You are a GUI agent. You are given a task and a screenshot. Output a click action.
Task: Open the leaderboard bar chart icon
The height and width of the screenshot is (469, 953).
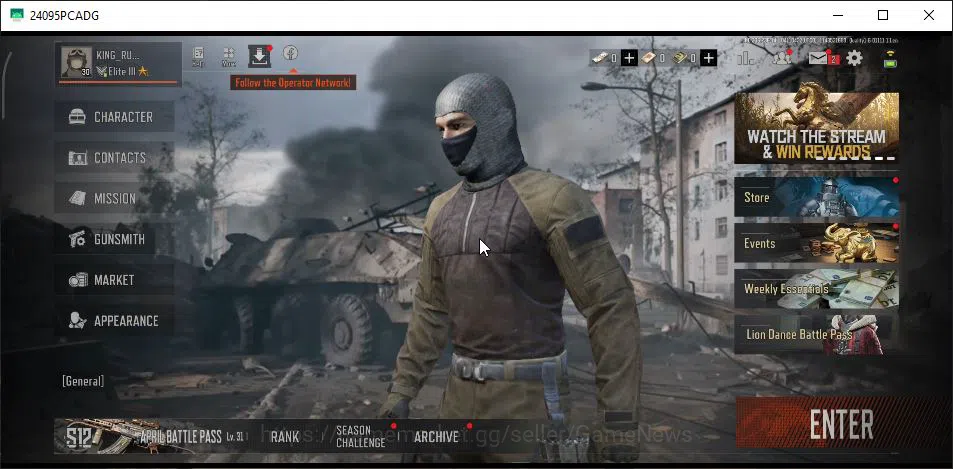click(x=746, y=58)
